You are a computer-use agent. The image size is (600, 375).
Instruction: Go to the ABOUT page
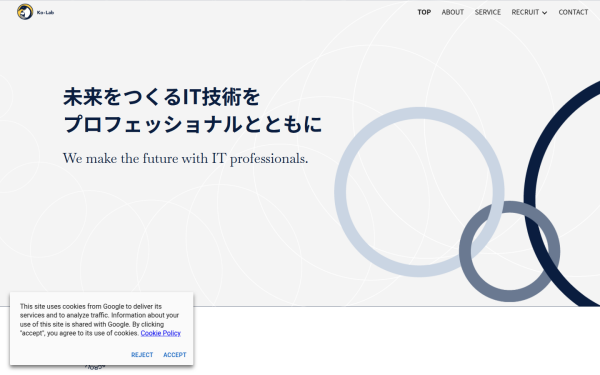coord(453,12)
